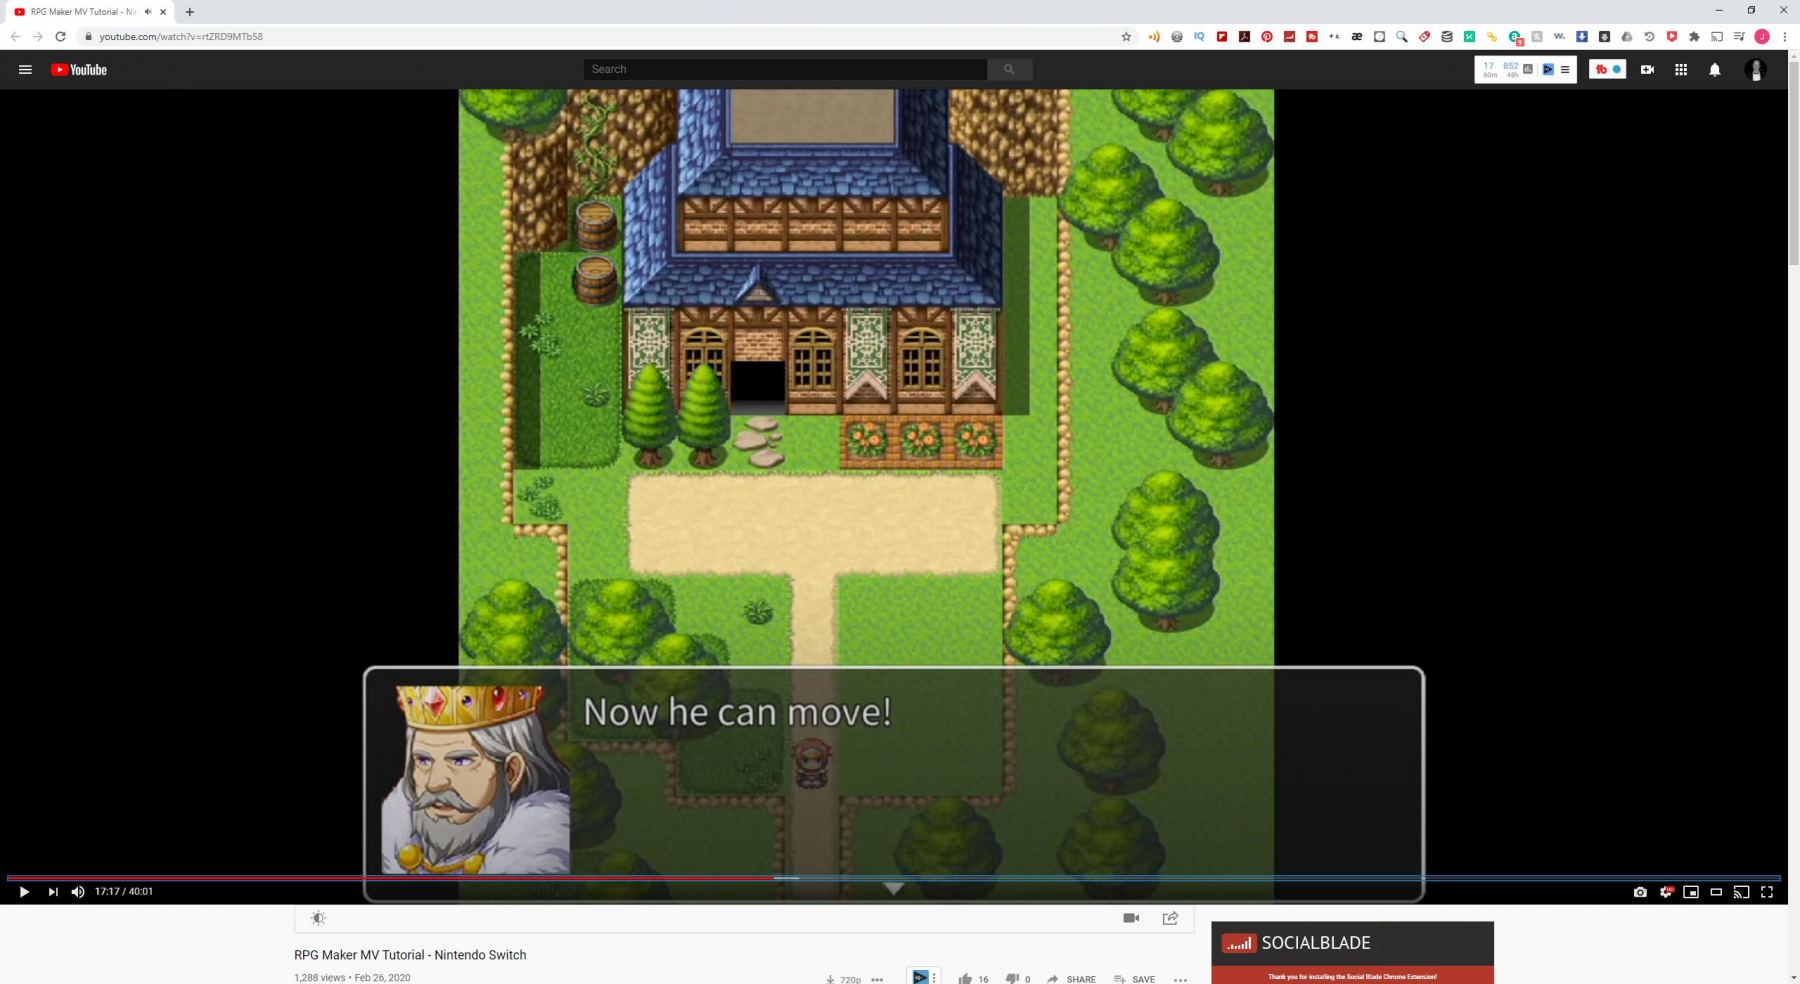Focus the YouTube search box
This screenshot has height=984, width=1800.
coord(785,69)
